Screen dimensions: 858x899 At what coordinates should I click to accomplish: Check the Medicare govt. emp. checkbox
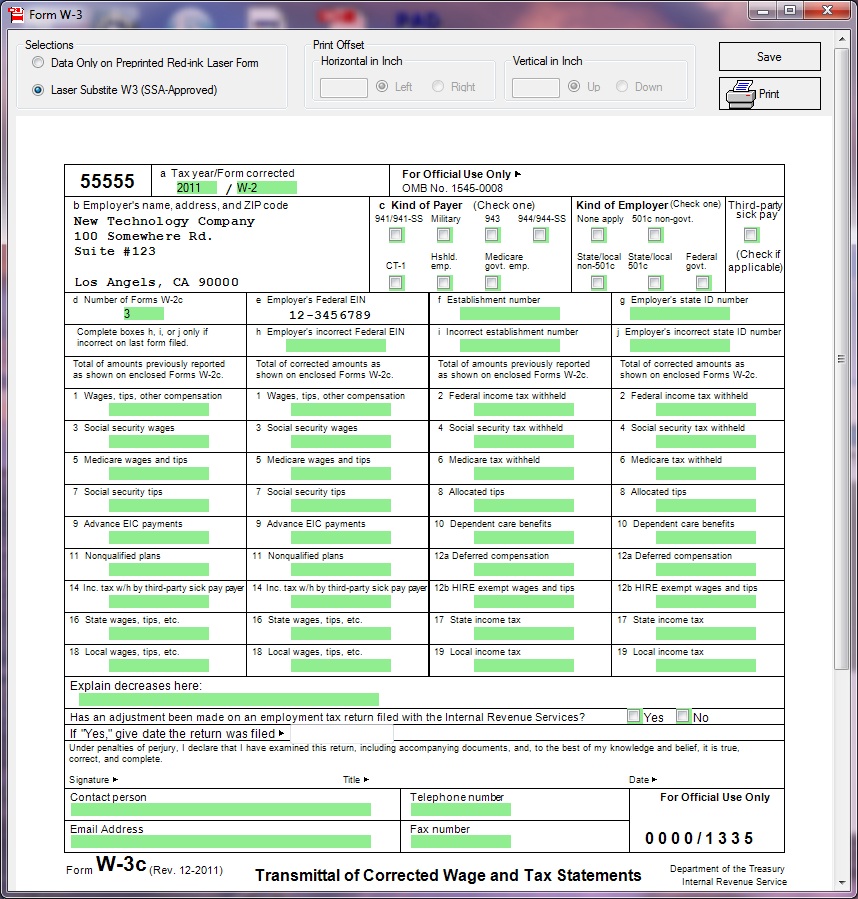pyautogui.click(x=492, y=282)
